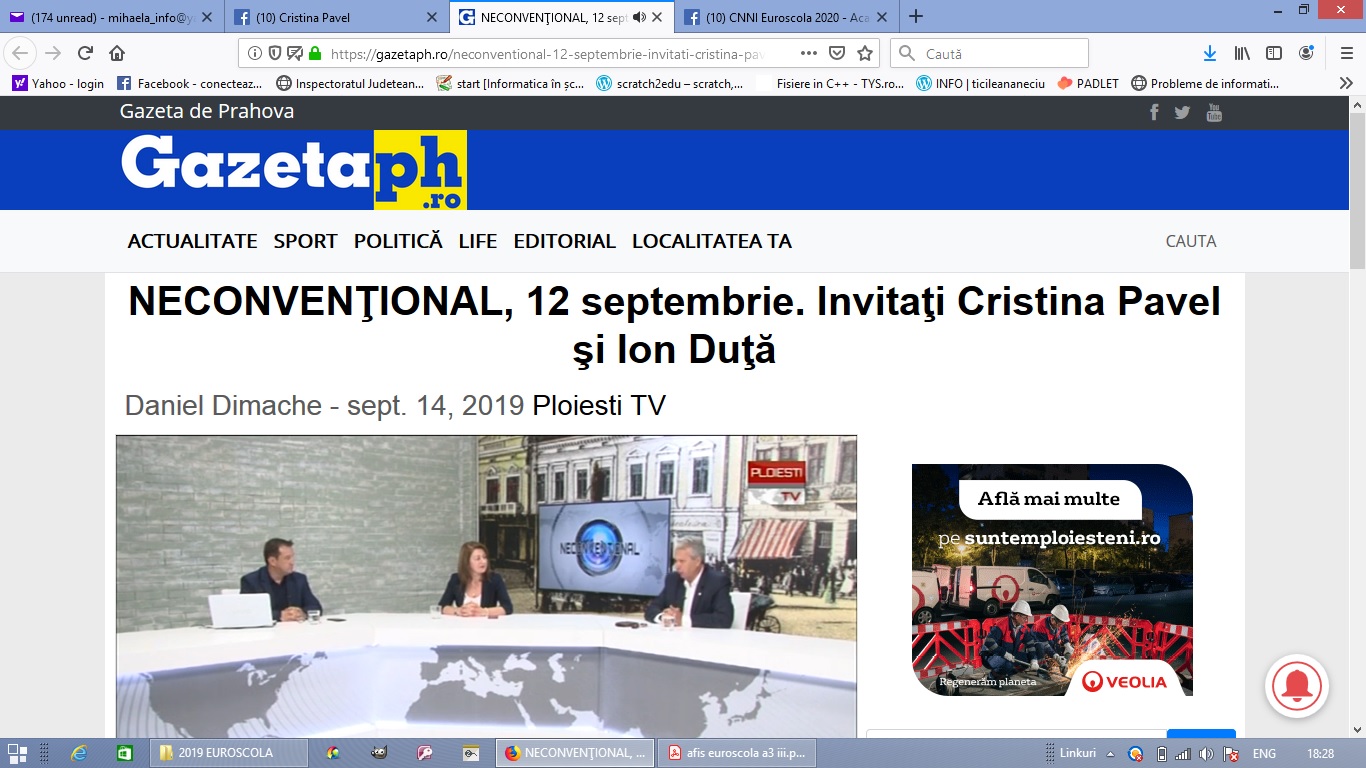Click the Veolia advertisement banner

point(1052,580)
